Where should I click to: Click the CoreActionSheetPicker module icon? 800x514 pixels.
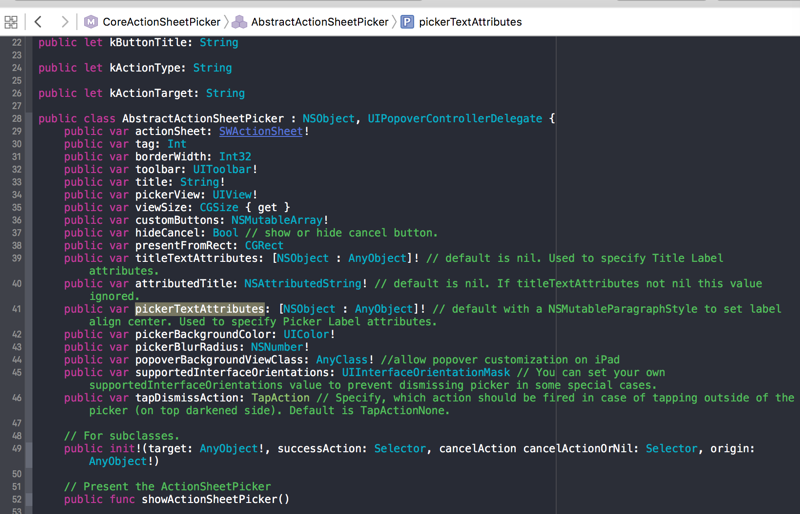[x=91, y=22]
